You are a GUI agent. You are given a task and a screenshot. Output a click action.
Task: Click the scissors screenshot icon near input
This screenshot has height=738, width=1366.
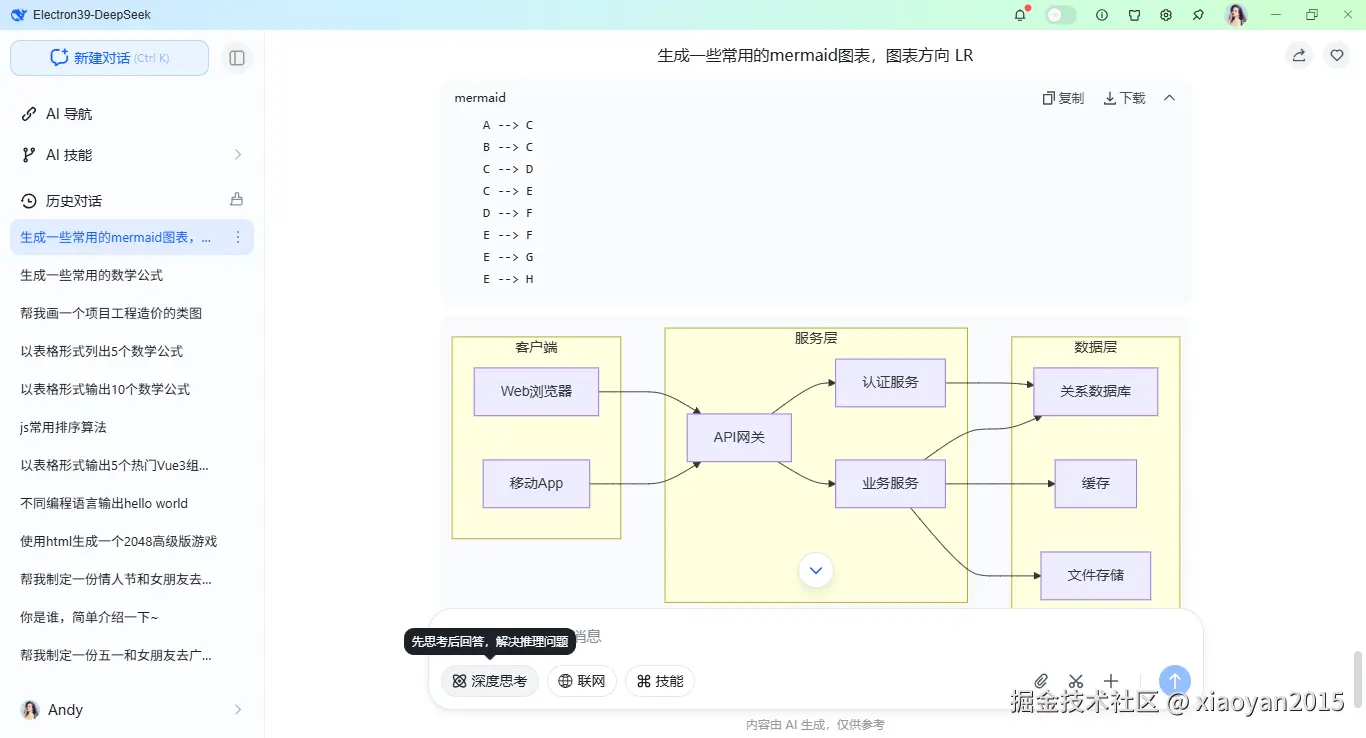tap(1076, 680)
